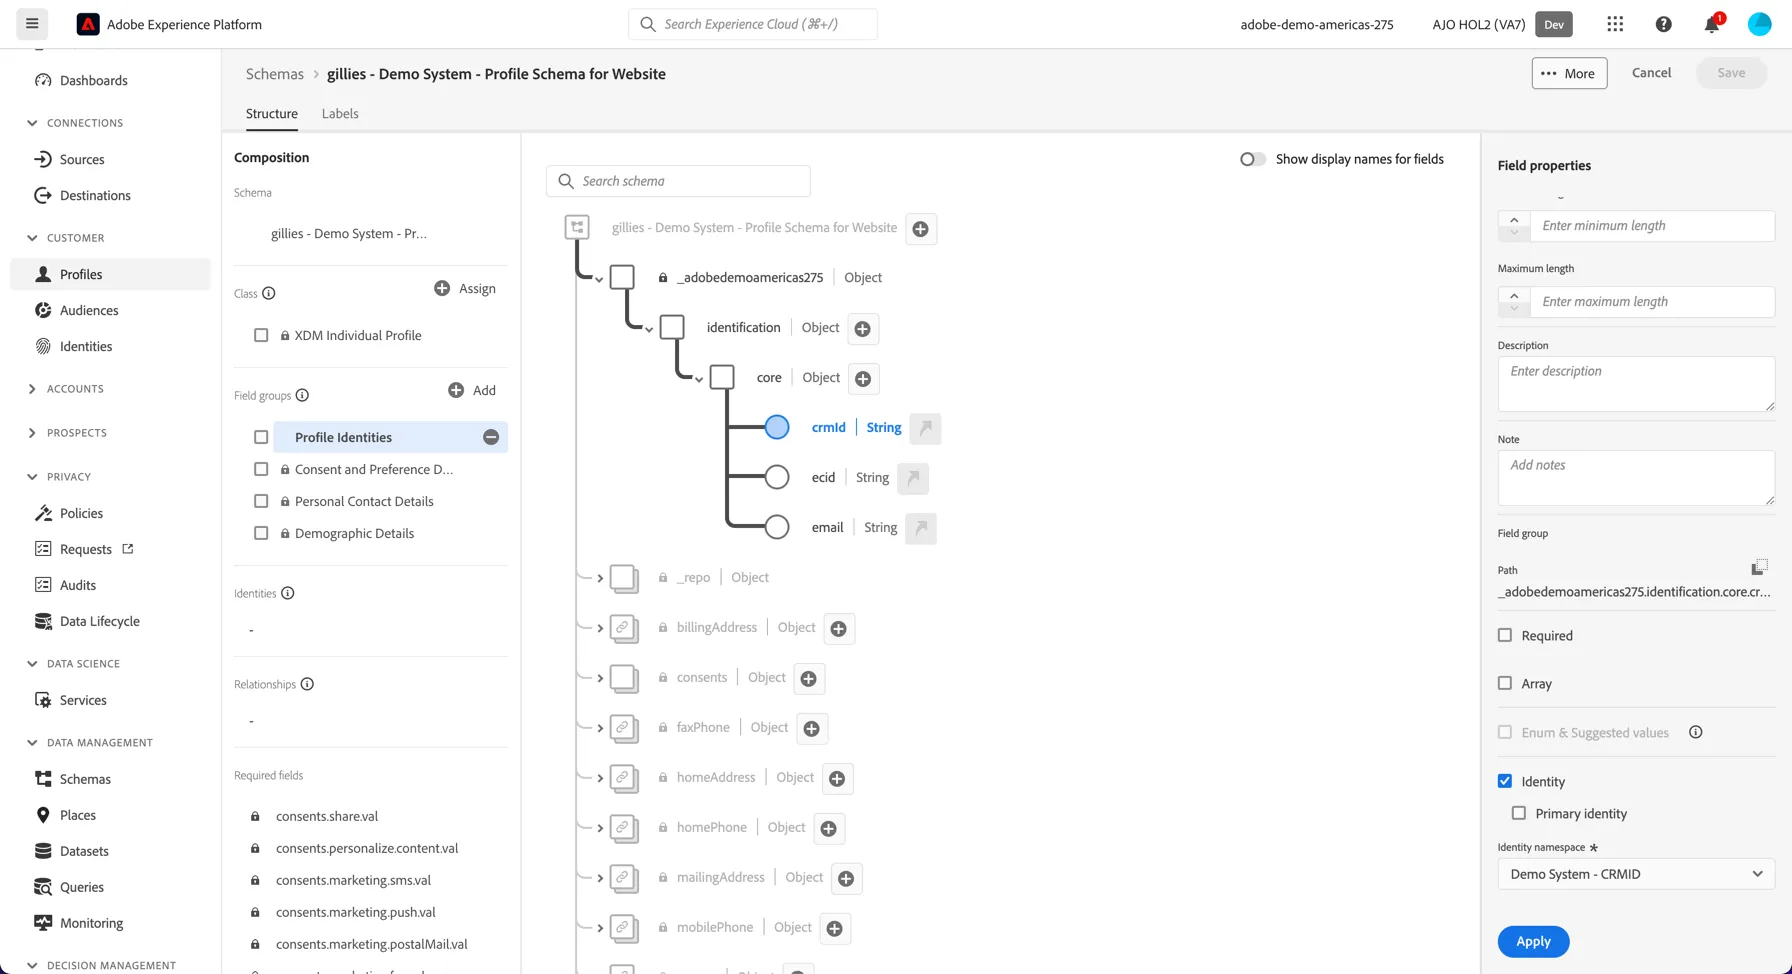This screenshot has width=1792, height=974.
Task: Open the More actions button
Action: 1569,73
